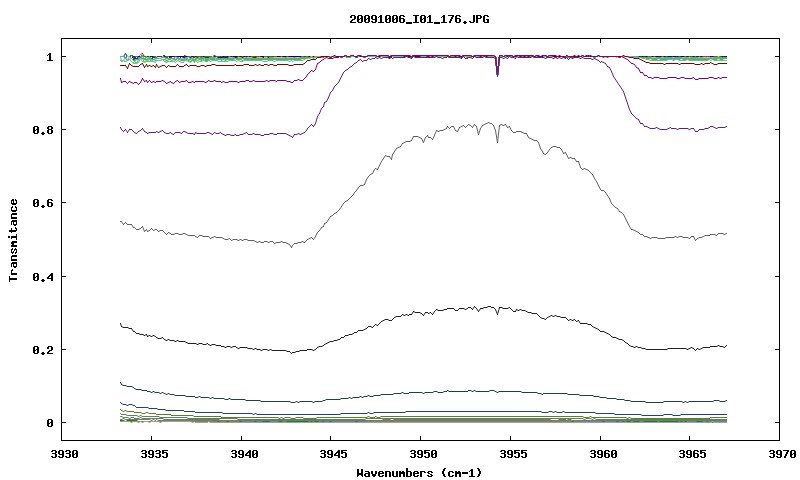The width and height of the screenshot is (800, 480).
Task: Click the Transmittance y-axis label
Action: click(13, 240)
